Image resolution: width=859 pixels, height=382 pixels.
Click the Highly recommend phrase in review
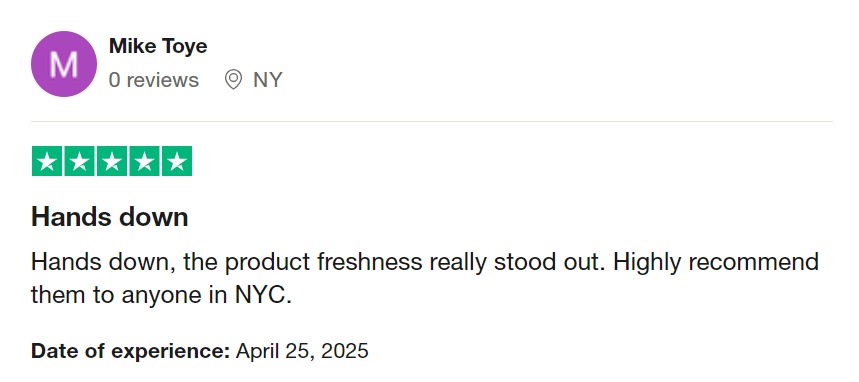(715, 262)
